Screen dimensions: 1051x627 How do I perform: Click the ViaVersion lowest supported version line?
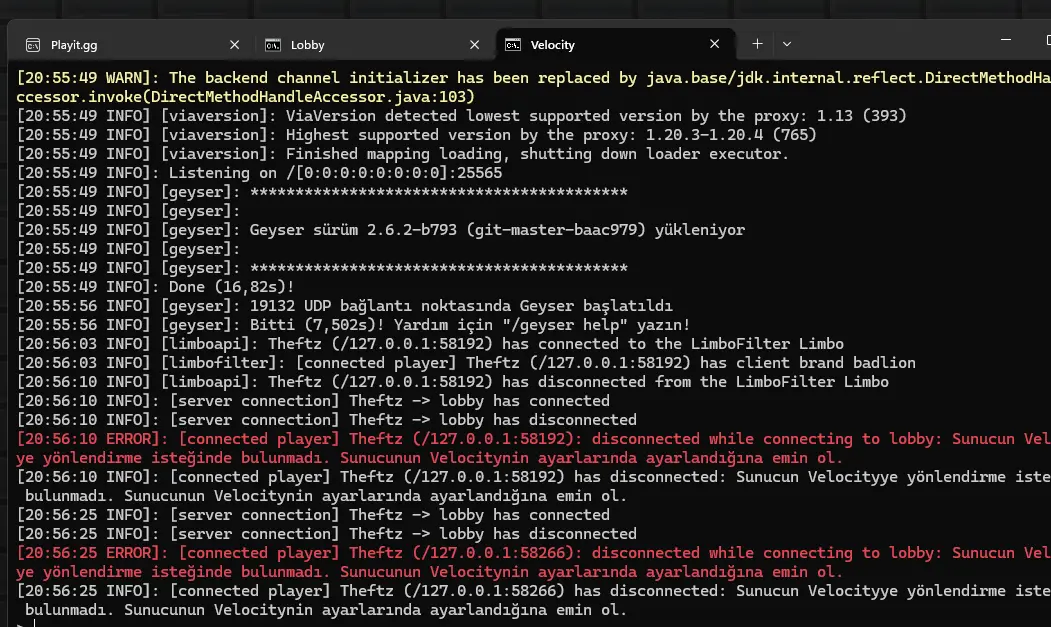[461, 116]
